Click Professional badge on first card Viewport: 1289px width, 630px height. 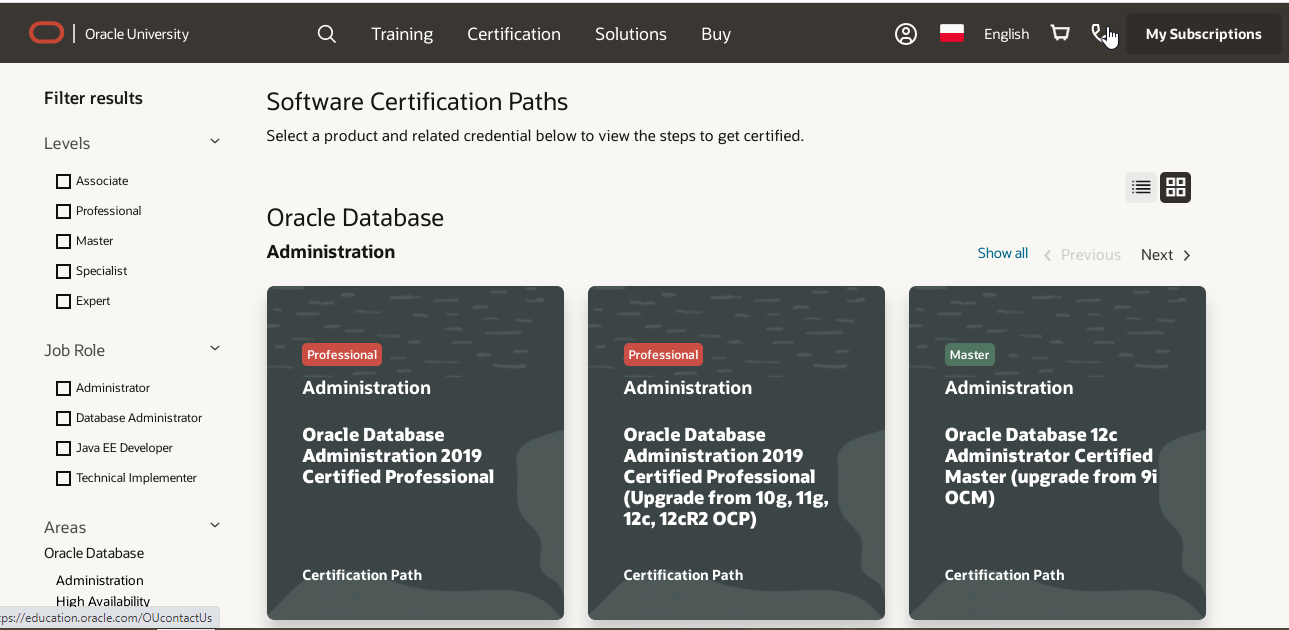[342, 355]
